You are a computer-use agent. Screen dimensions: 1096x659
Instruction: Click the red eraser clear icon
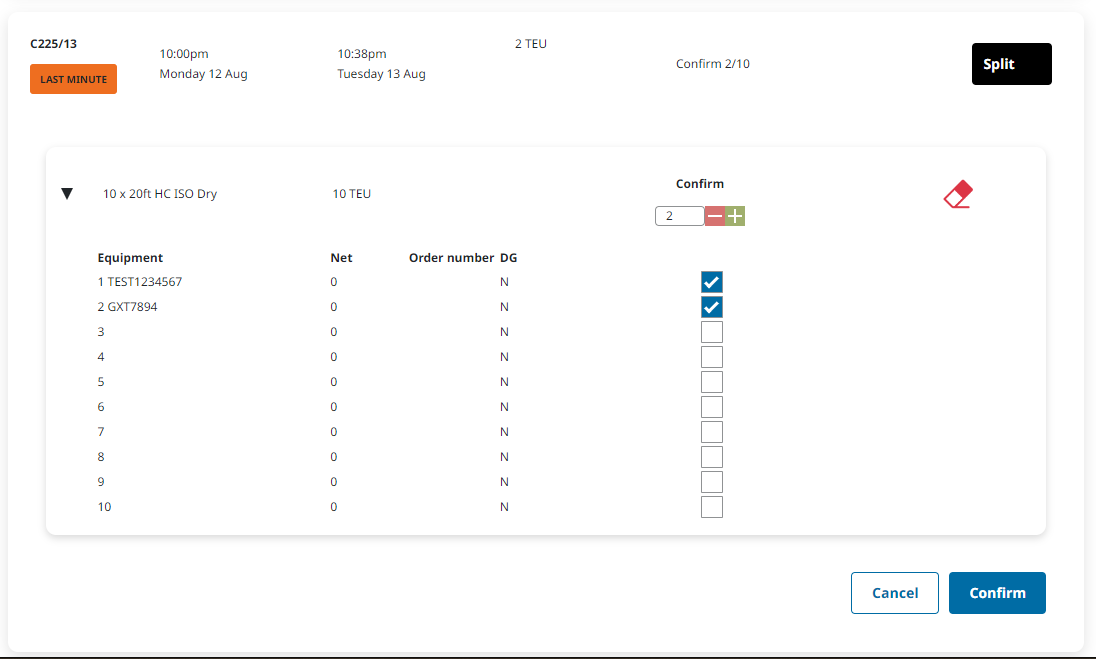[958, 194]
